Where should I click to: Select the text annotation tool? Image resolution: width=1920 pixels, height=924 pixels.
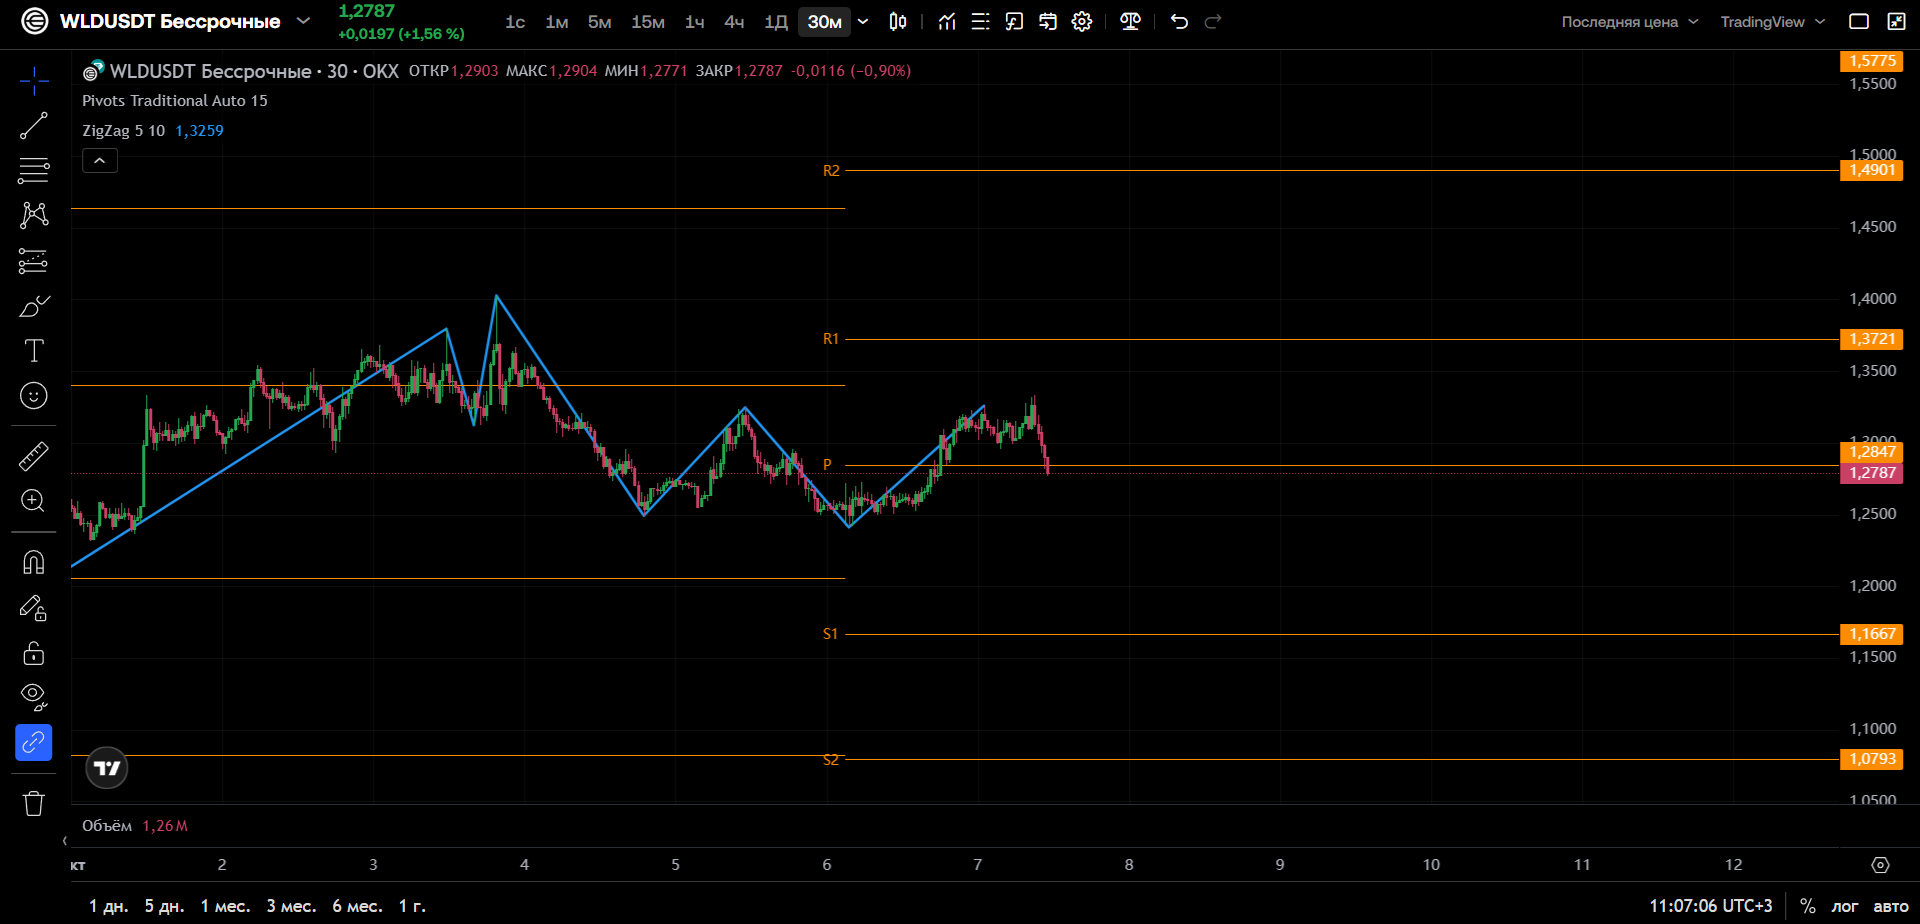[34, 350]
